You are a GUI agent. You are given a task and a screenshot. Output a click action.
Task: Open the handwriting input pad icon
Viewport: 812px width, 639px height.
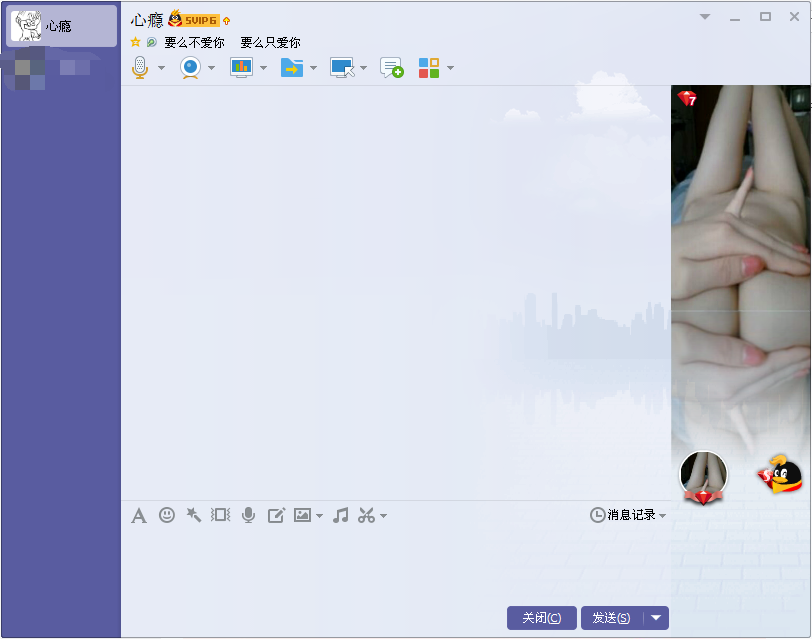click(276, 515)
